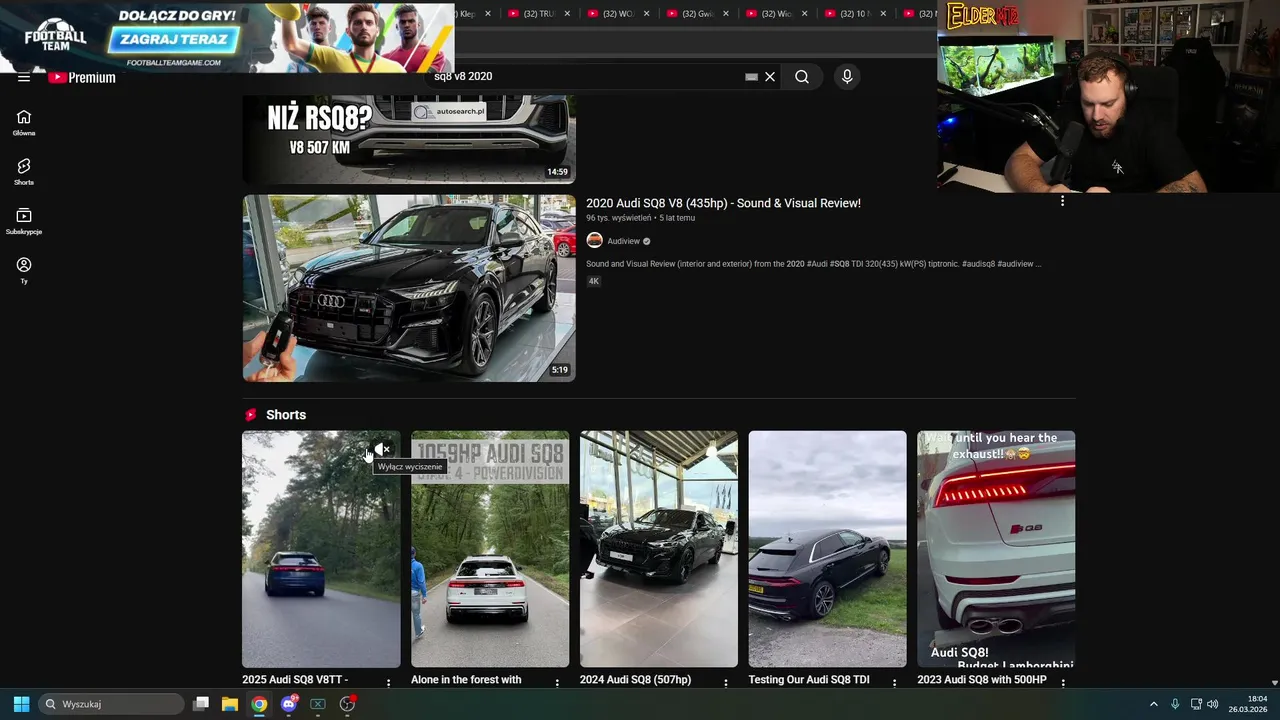Open options for Alone in the forest short
The height and width of the screenshot is (720, 1280).
tap(557, 683)
